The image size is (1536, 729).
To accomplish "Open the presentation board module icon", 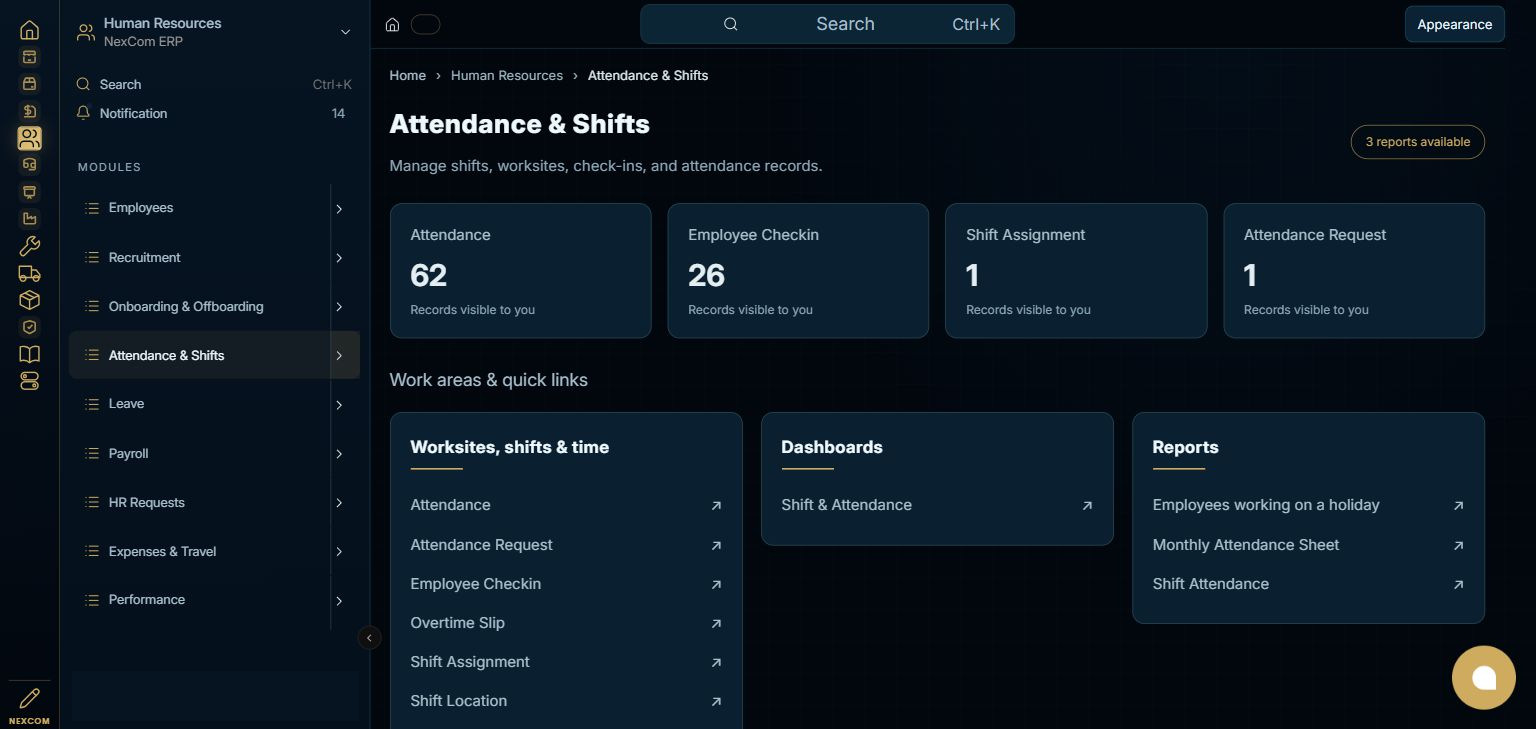I will pyautogui.click(x=29, y=192).
